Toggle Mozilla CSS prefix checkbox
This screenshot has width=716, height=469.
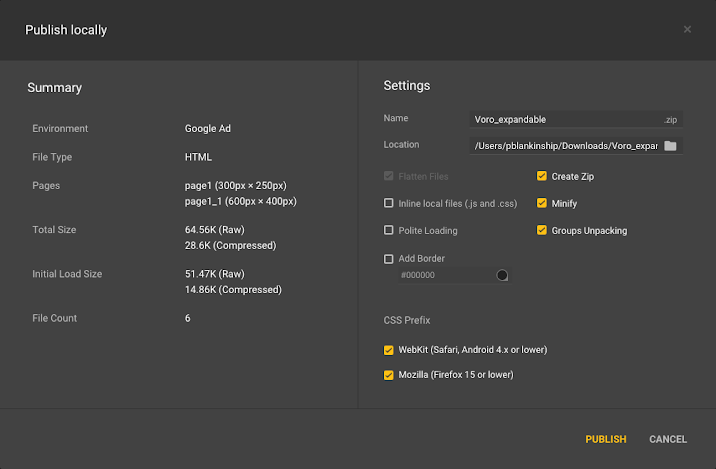coord(389,376)
